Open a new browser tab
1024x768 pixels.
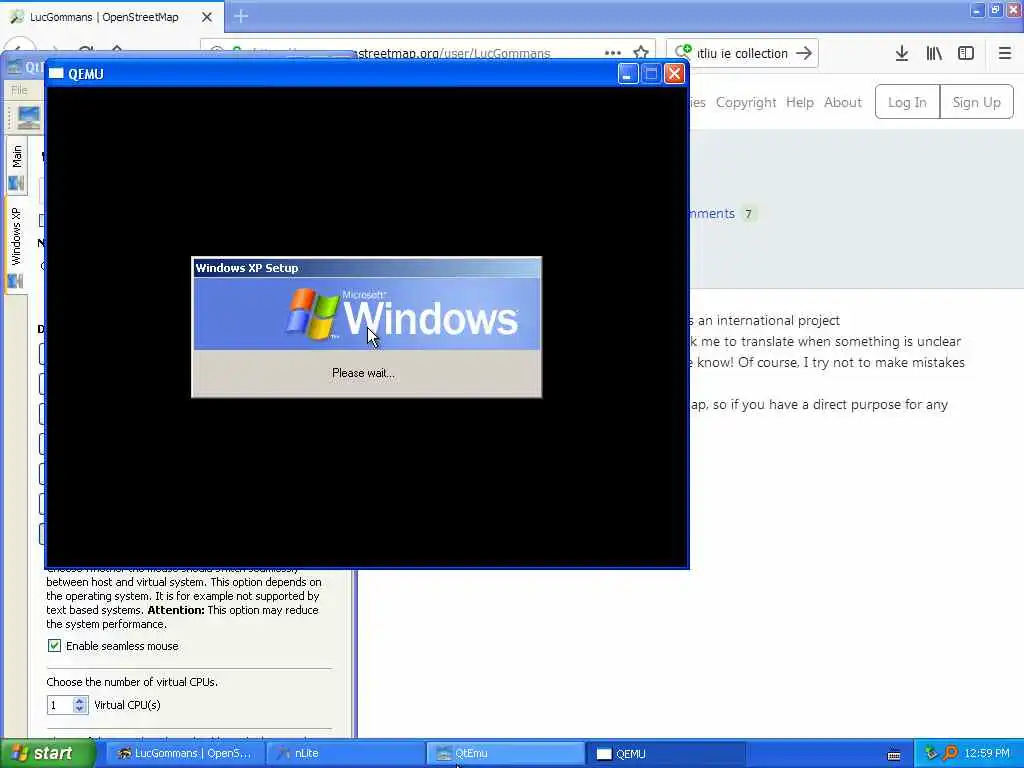click(x=241, y=16)
